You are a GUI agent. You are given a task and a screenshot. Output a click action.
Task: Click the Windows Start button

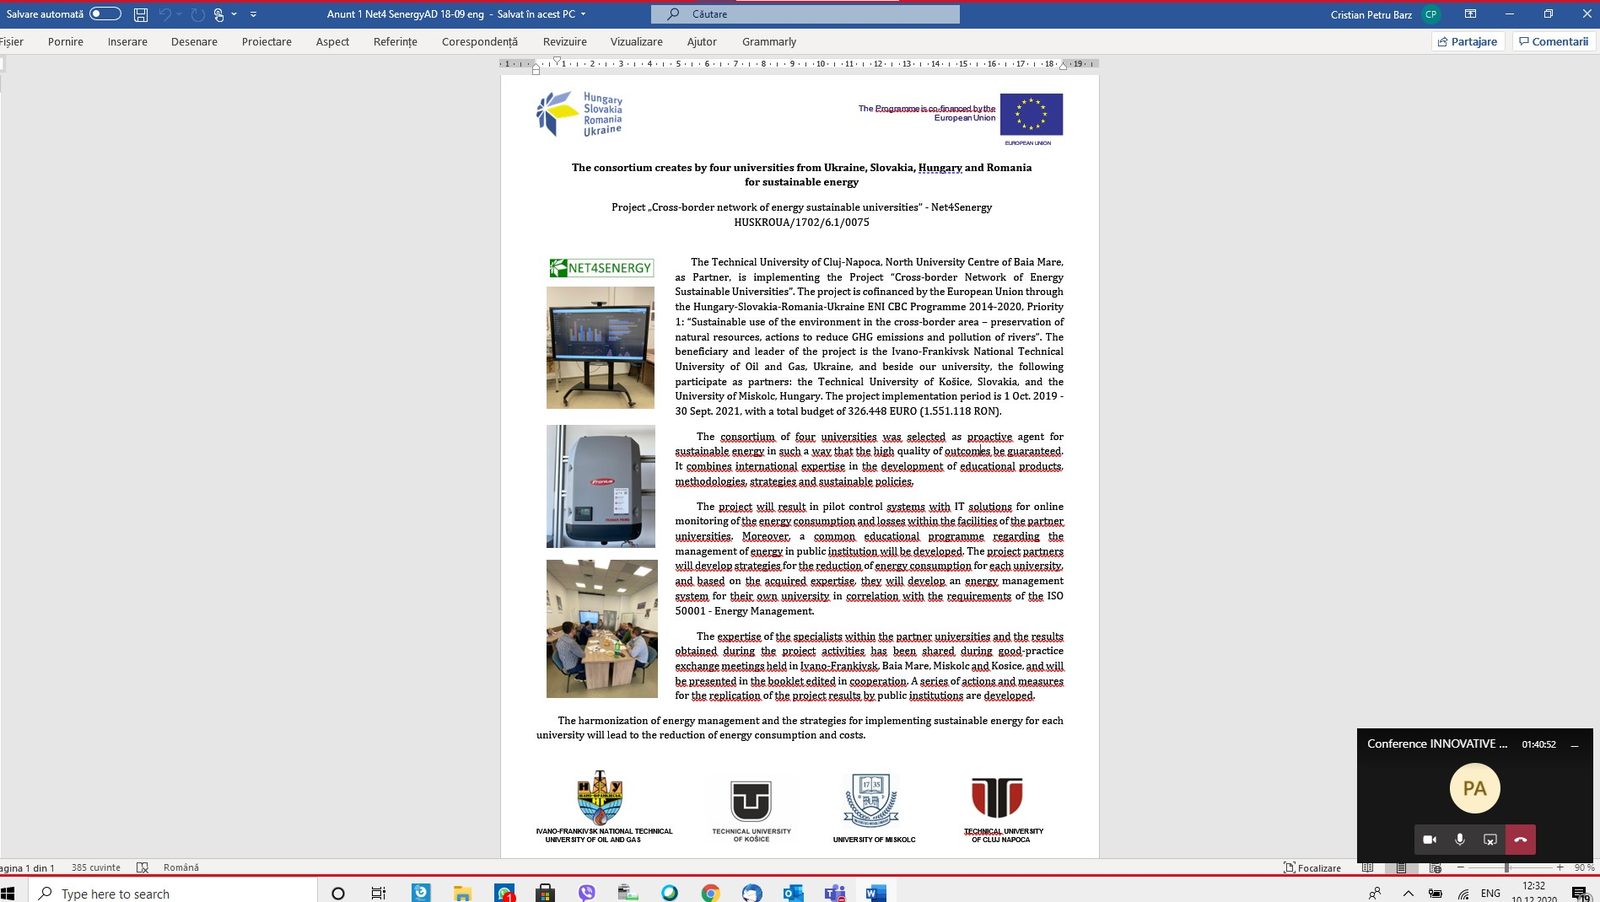click(8, 893)
